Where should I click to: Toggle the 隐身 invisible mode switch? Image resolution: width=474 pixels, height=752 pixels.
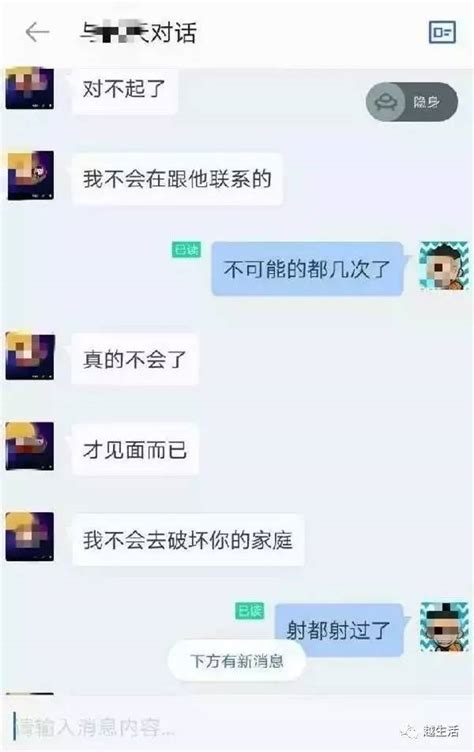[x=412, y=102]
